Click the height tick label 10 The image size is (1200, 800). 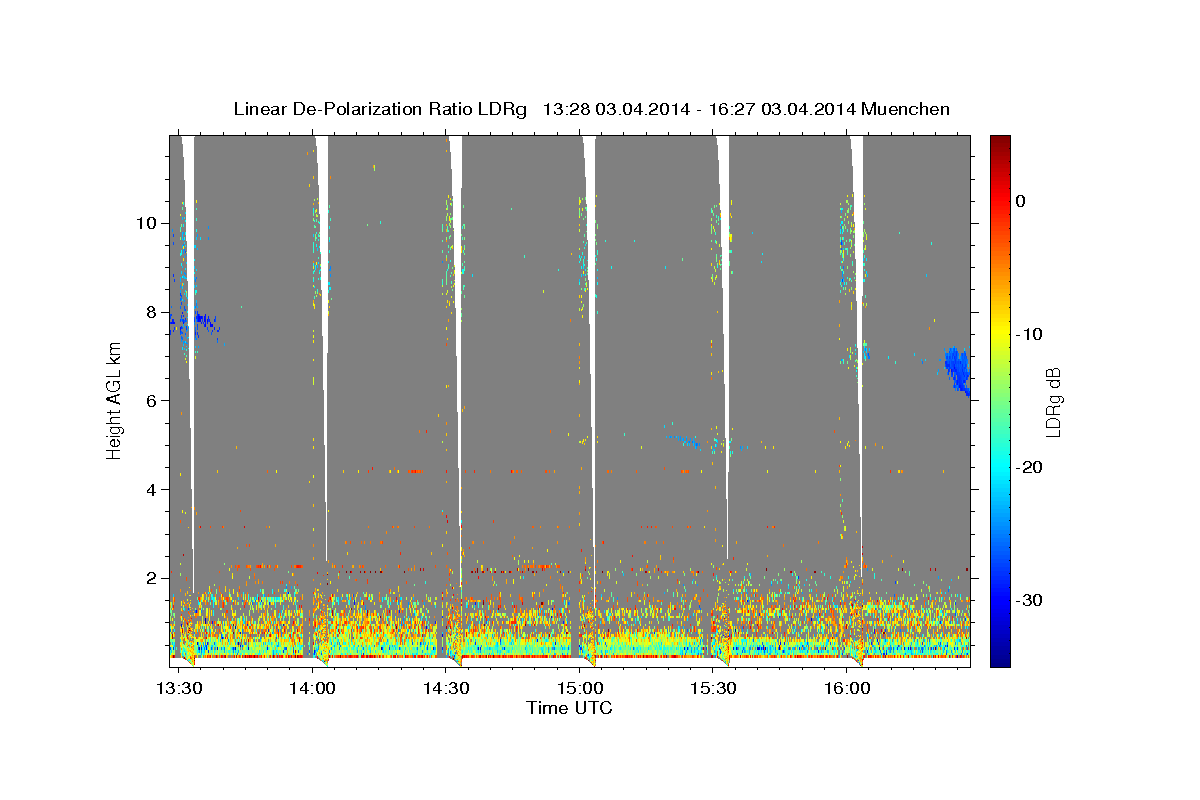coord(147,222)
